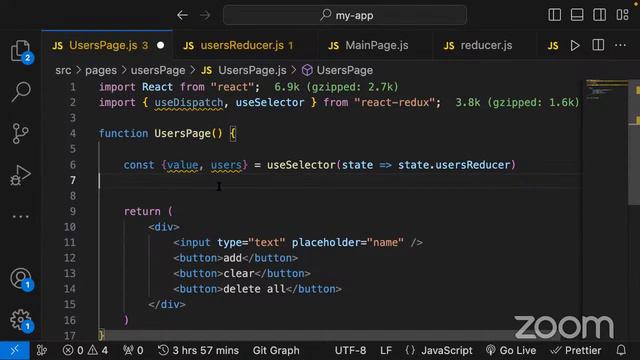Toggle the bottom panel
The width and height of the screenshot is (640, 360).
point(577,15)
